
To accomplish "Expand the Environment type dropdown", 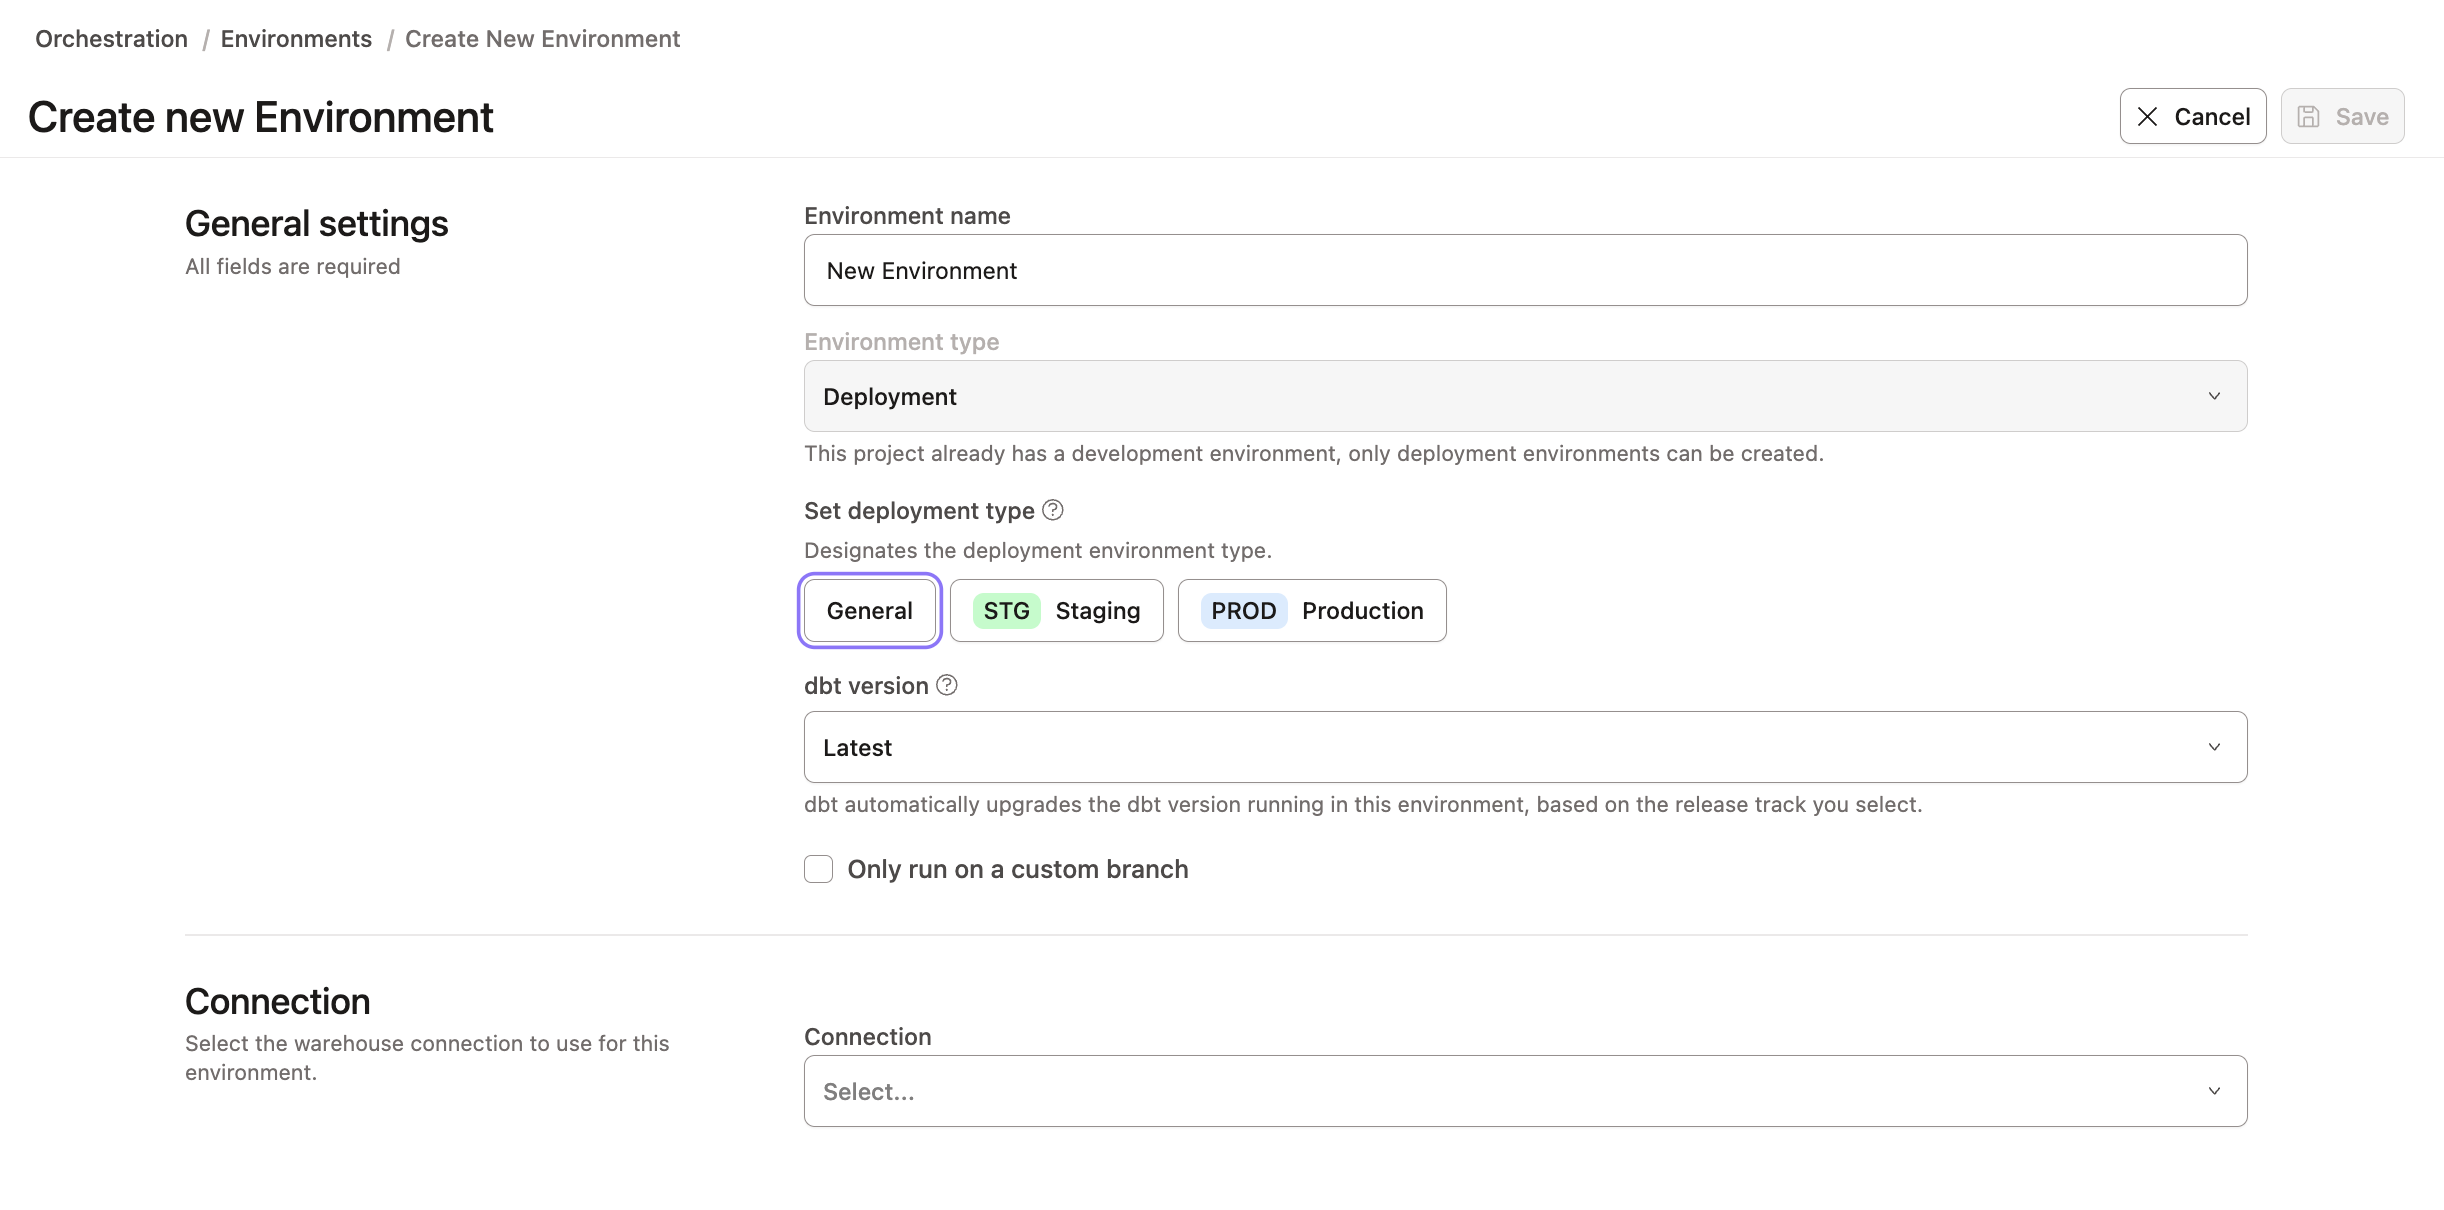I will [x=1524, y=394].
